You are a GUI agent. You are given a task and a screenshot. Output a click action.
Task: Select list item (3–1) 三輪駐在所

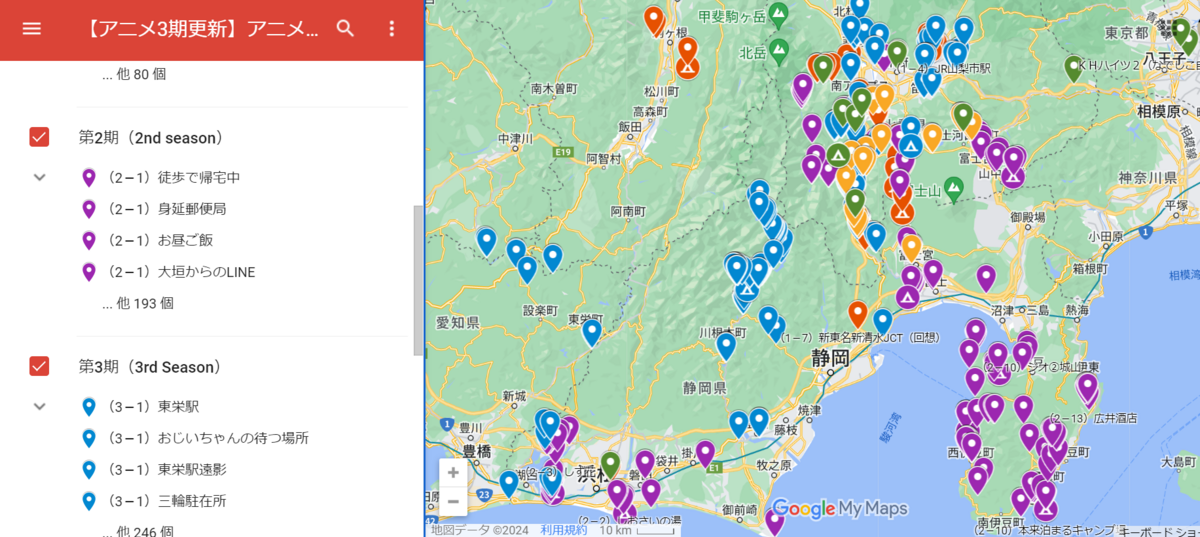coord(164,501)
